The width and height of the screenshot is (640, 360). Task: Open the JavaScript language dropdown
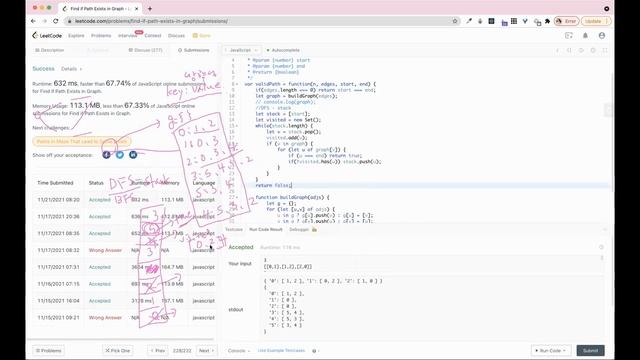point(241,50)
